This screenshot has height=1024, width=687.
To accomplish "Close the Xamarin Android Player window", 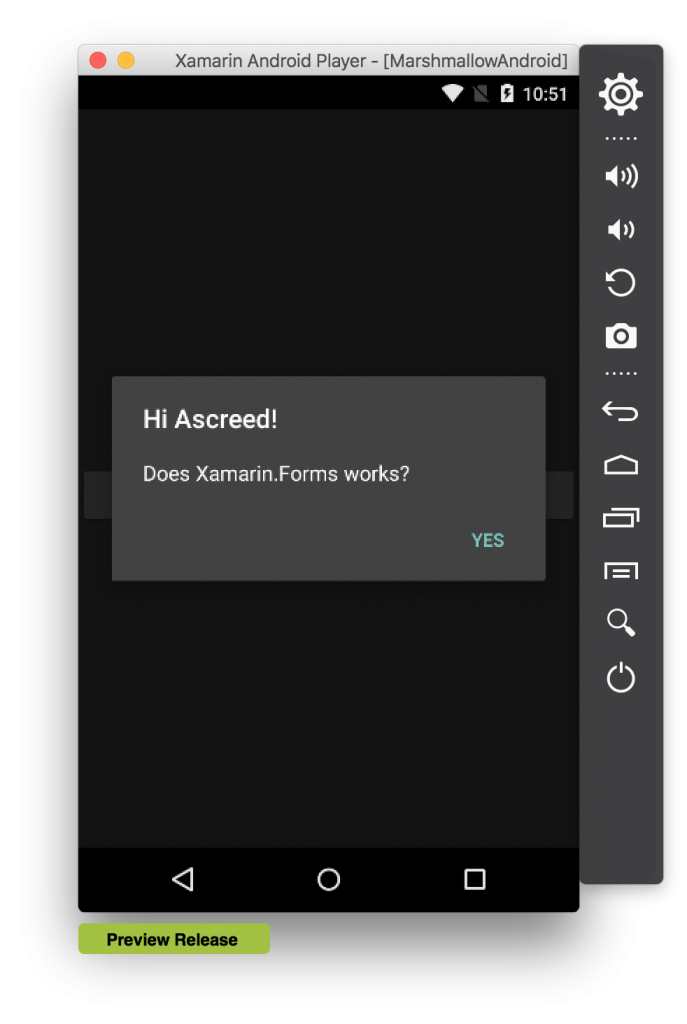I will (x=98, y=60).
